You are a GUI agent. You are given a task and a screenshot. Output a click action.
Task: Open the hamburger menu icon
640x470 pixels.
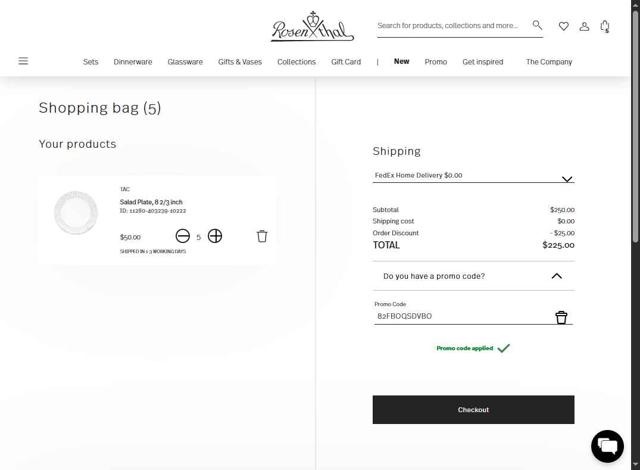coord(23,61)
